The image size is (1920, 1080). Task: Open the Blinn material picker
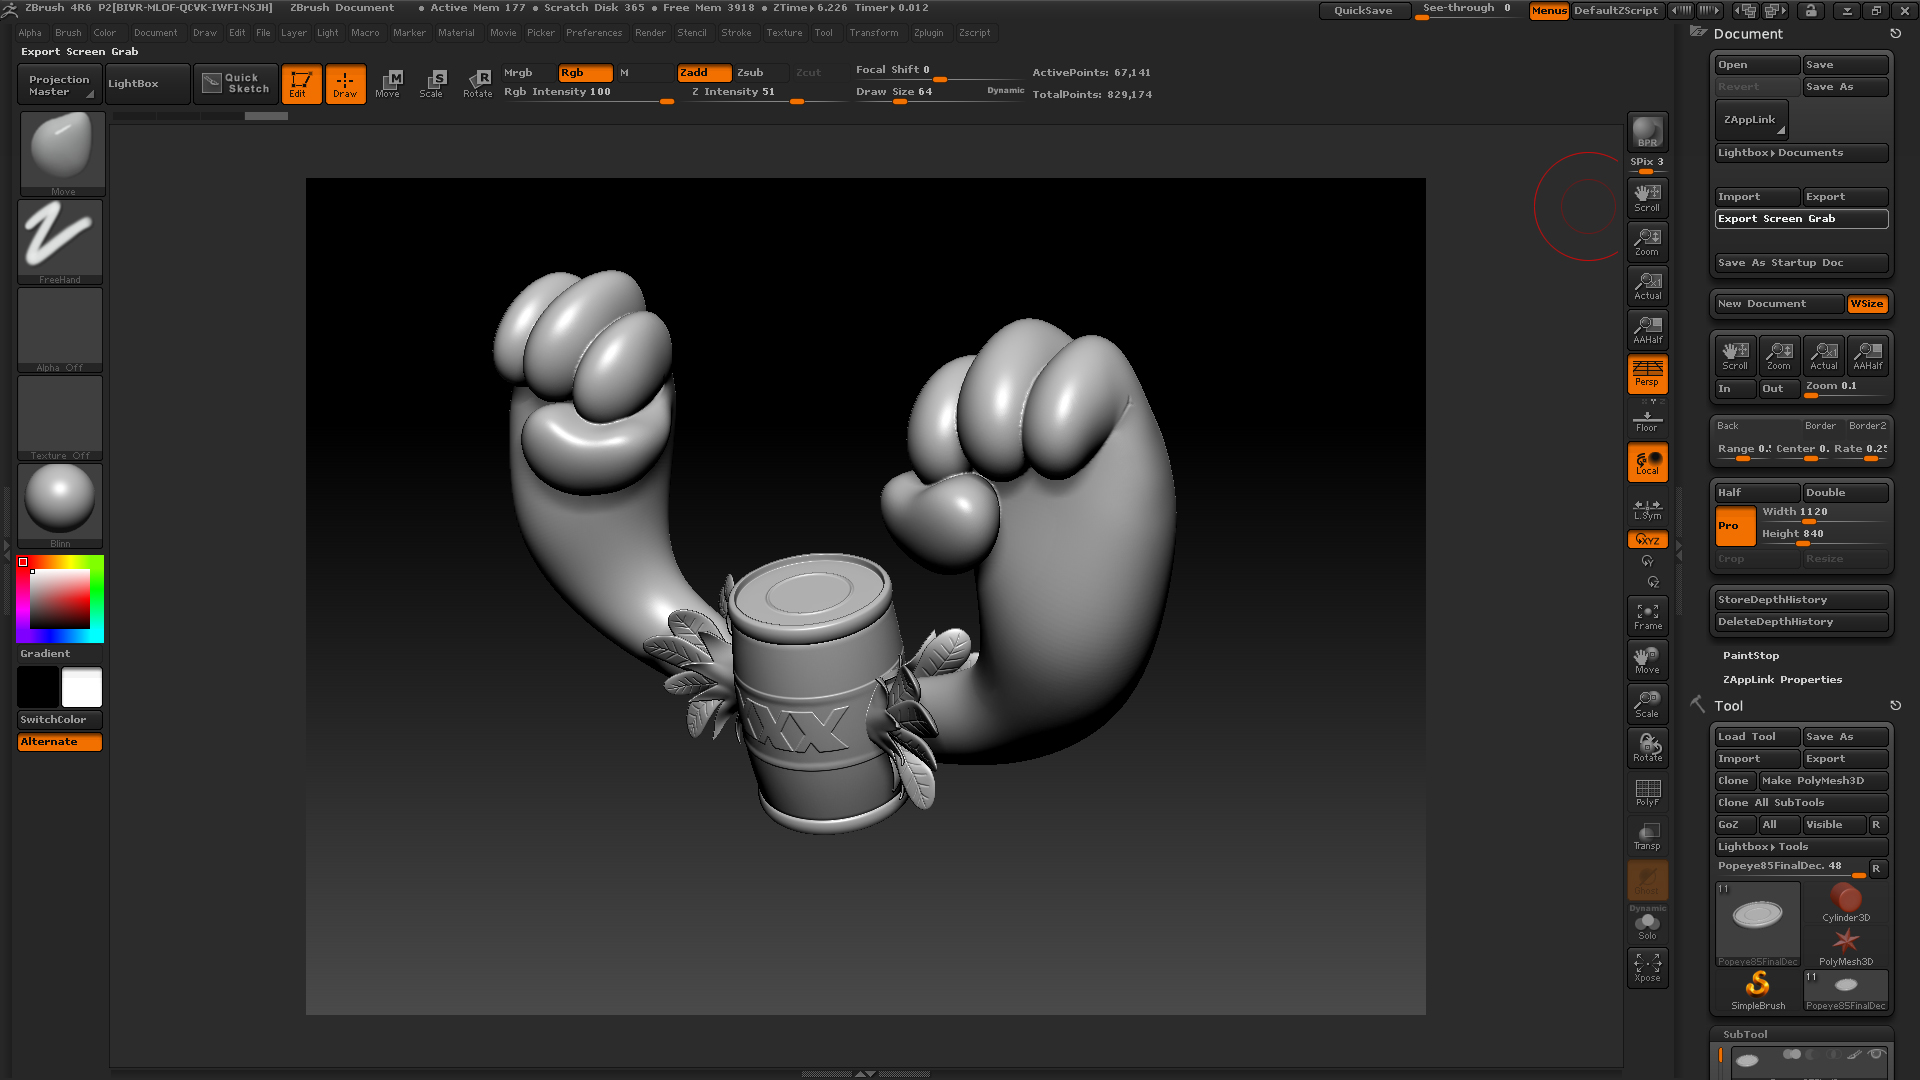coord(60,506)
